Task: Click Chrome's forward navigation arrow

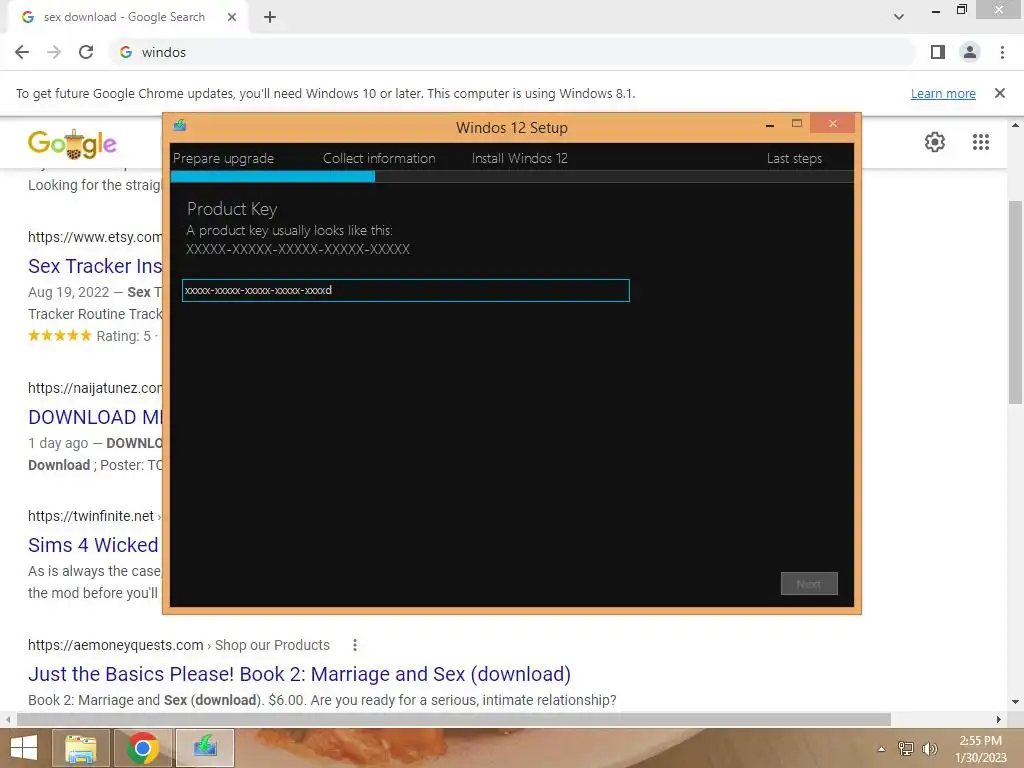Action: click(54, 52)
